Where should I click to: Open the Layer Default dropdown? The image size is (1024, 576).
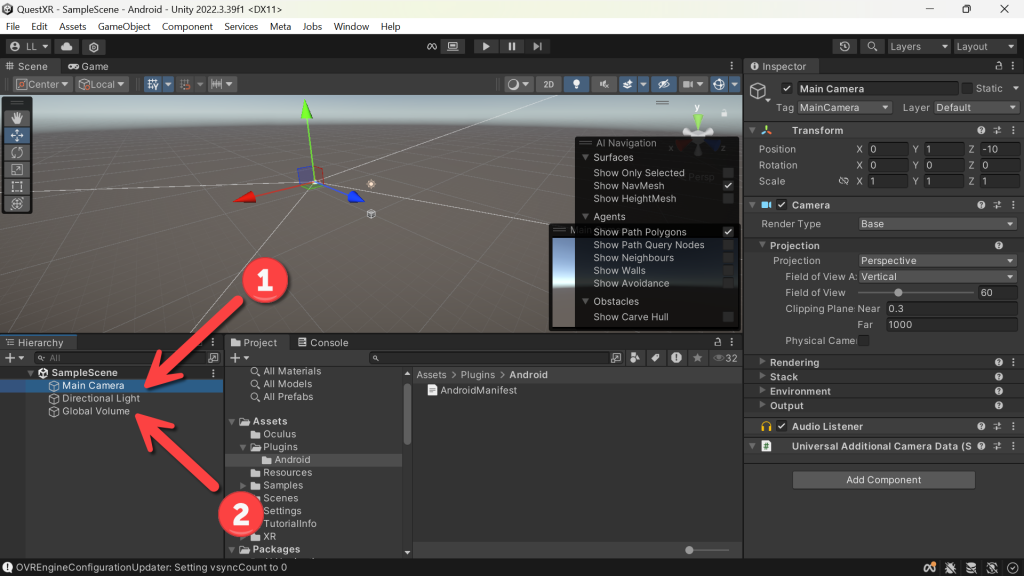(976, 108)
